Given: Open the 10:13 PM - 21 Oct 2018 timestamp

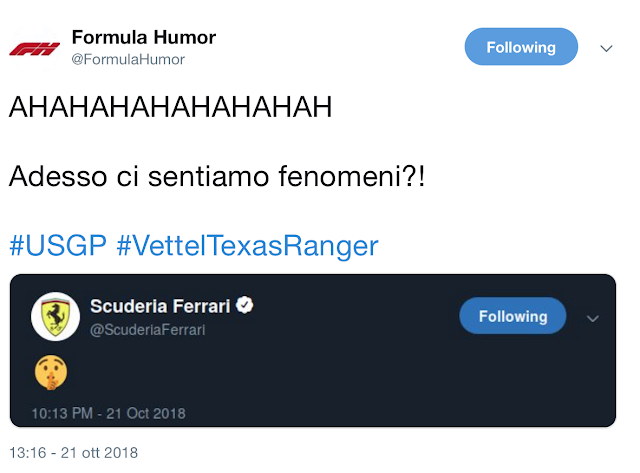Looking at the screenshot, I should (108, 413).
